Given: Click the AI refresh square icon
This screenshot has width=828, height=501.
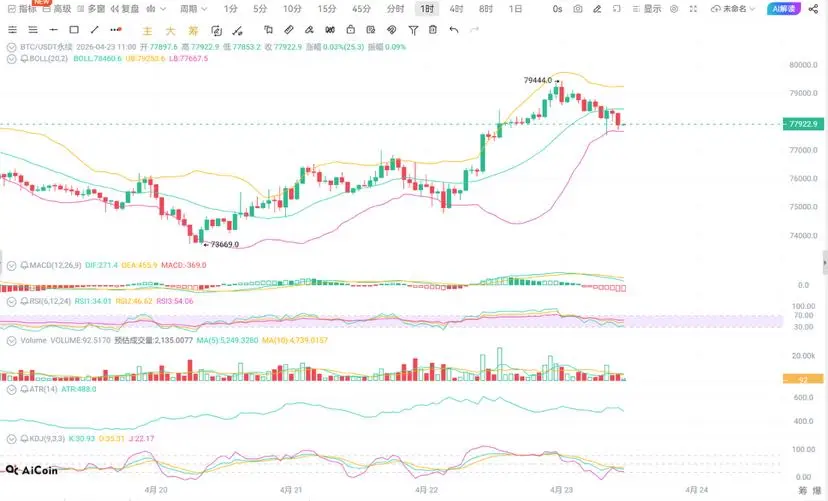Looking at the screenshot, I should coord(216,31).
